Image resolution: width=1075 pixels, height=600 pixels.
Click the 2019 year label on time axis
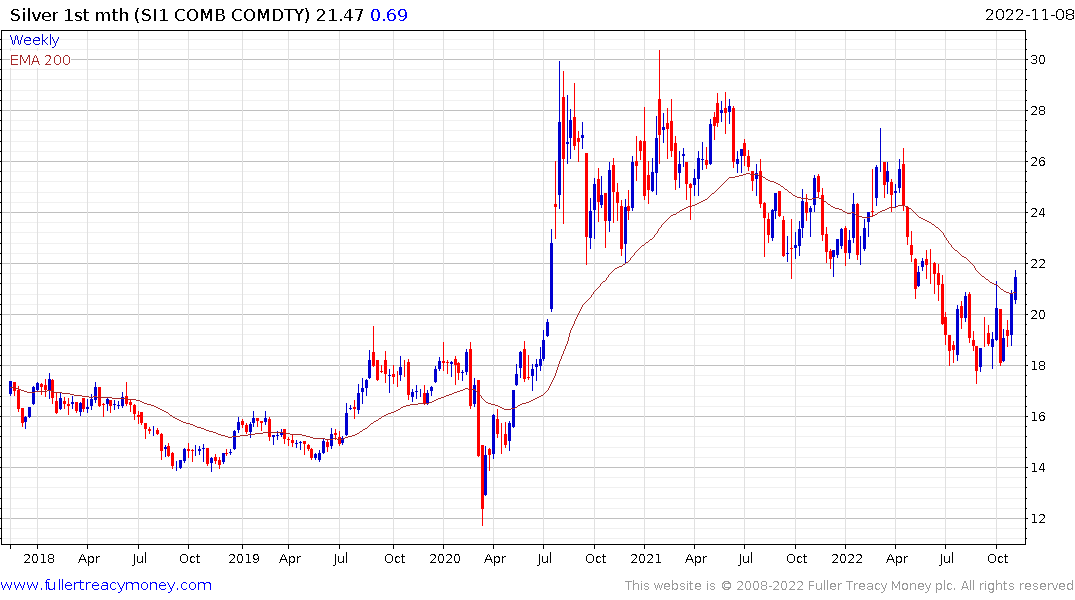(x=243, y=558)
